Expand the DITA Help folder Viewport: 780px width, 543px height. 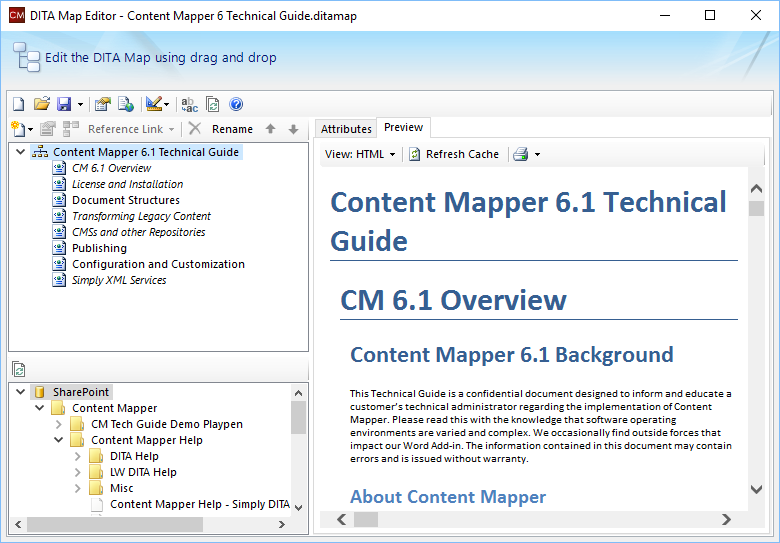pos(78,456)
